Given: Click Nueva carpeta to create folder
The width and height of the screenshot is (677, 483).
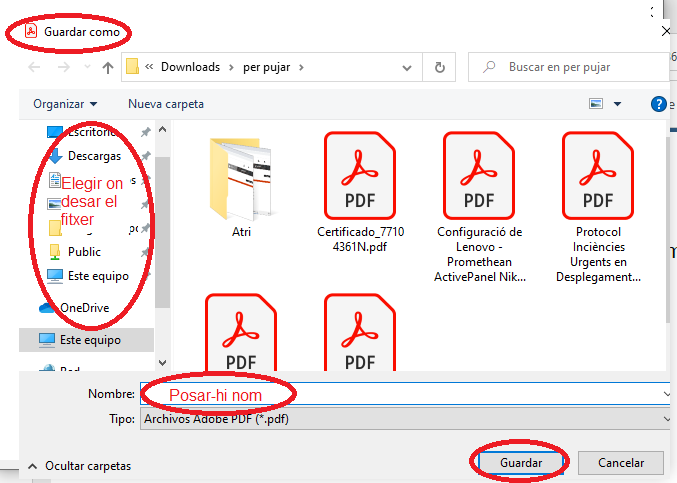Looking at the screenshot, I should click(166, 104).
